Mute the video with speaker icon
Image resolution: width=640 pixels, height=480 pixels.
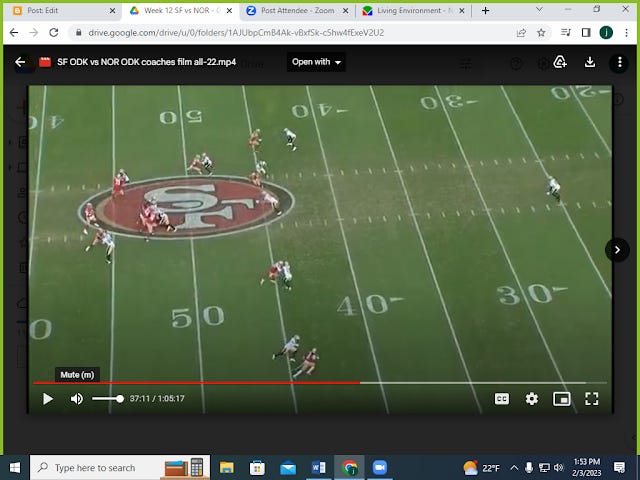tap(76, 399)
